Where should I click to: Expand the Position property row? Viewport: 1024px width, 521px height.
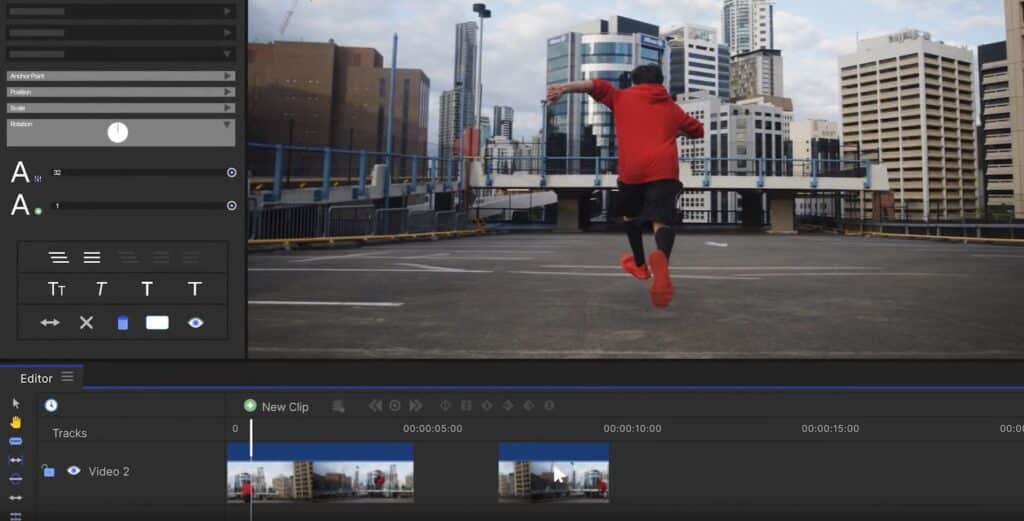pos(229,92)
